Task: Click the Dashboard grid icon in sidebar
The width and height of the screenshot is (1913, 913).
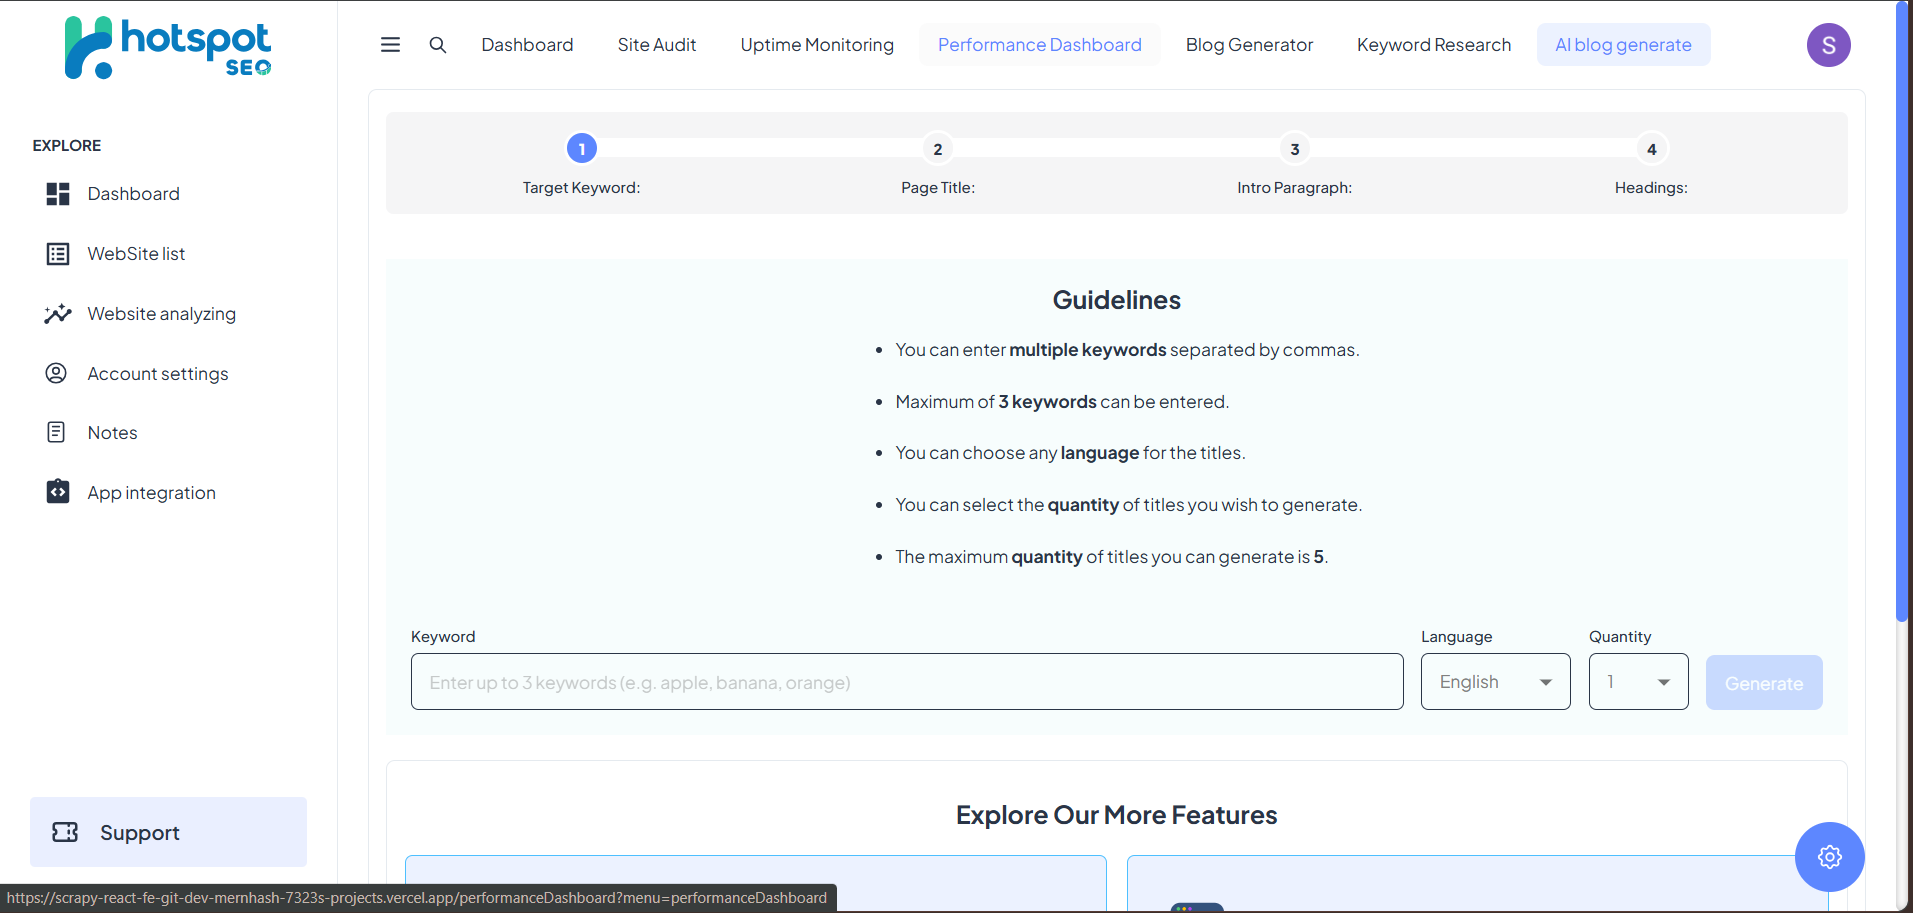Action: click(58, 194)
